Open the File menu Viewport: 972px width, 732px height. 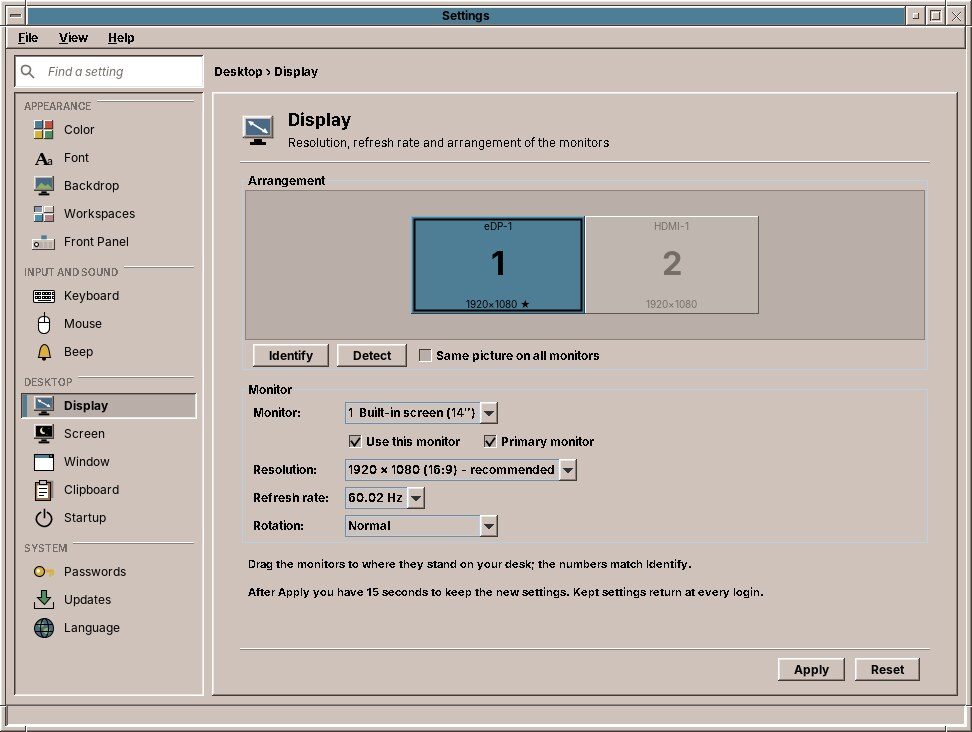tap(28, 38)
